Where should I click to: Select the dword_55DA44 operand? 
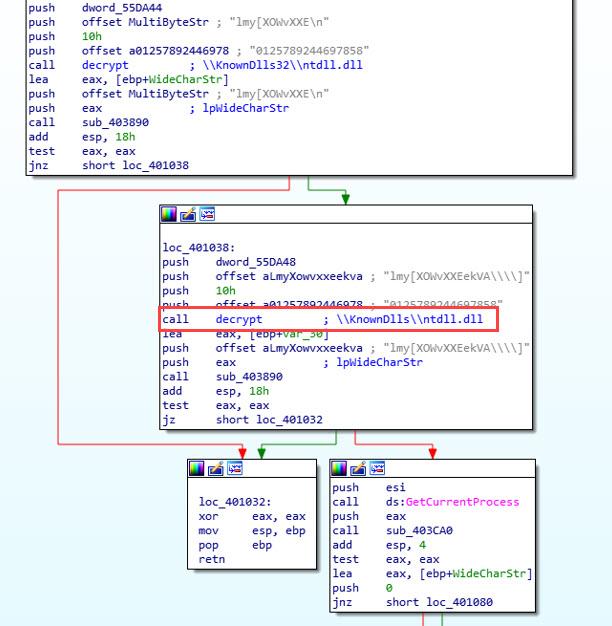pos(122,8)
